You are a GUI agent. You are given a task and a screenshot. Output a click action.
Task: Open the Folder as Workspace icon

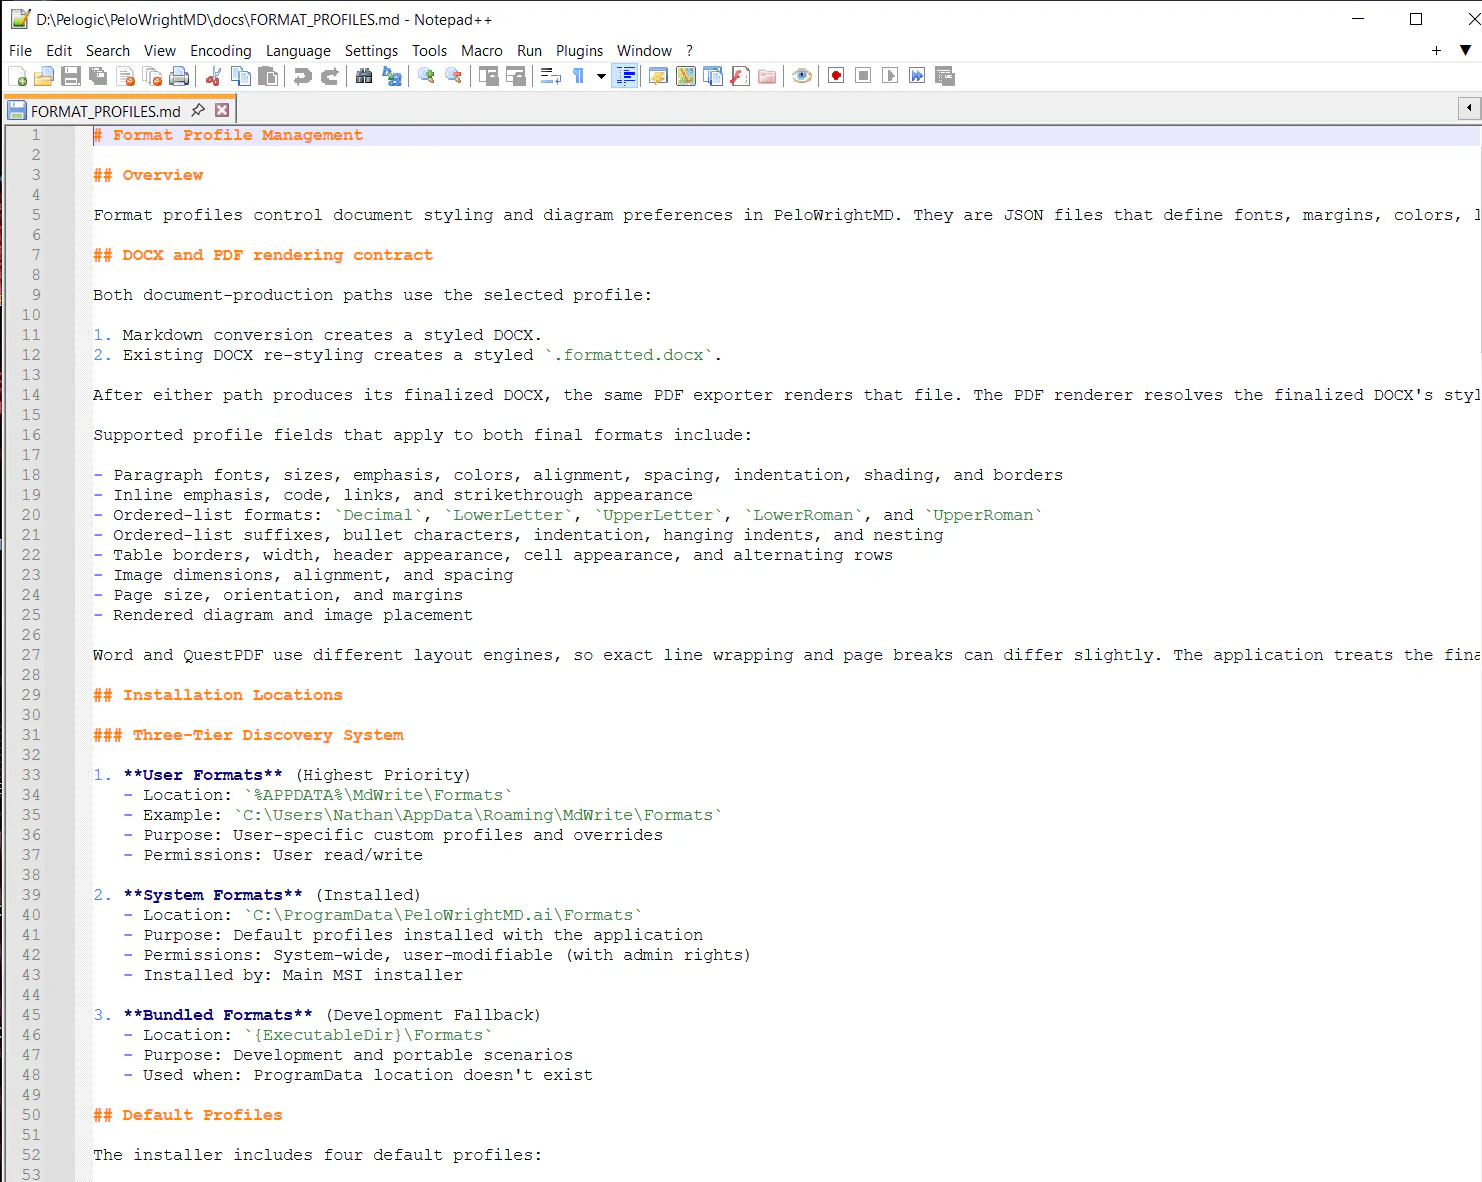click(767, 76)
